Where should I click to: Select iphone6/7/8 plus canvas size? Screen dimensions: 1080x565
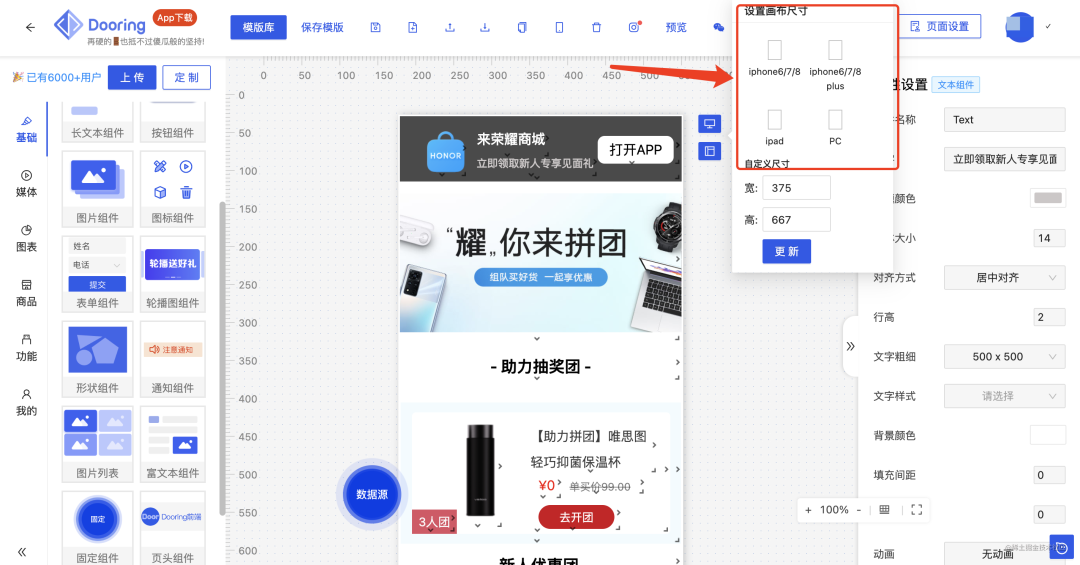click(835, 65)
